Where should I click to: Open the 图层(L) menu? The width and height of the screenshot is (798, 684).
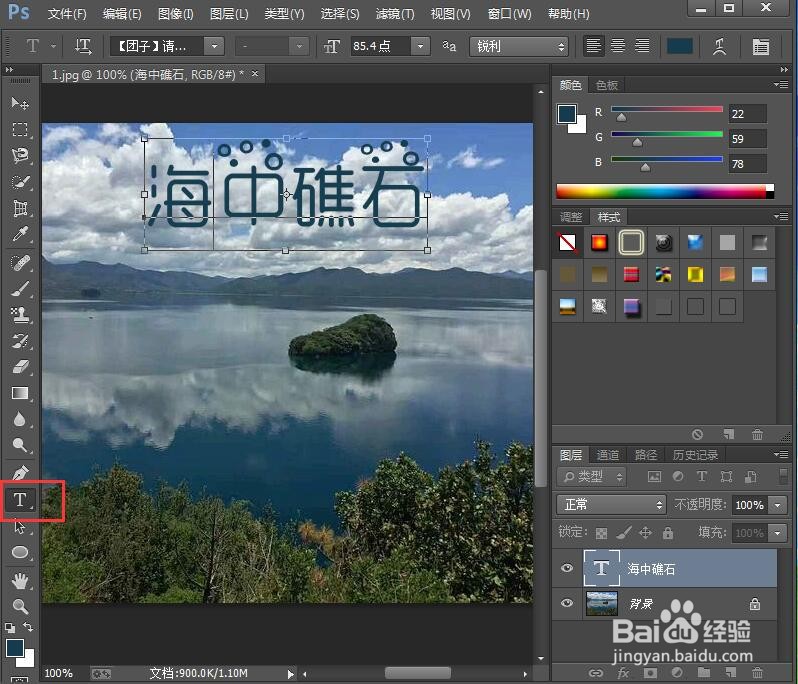click(229, 14)
